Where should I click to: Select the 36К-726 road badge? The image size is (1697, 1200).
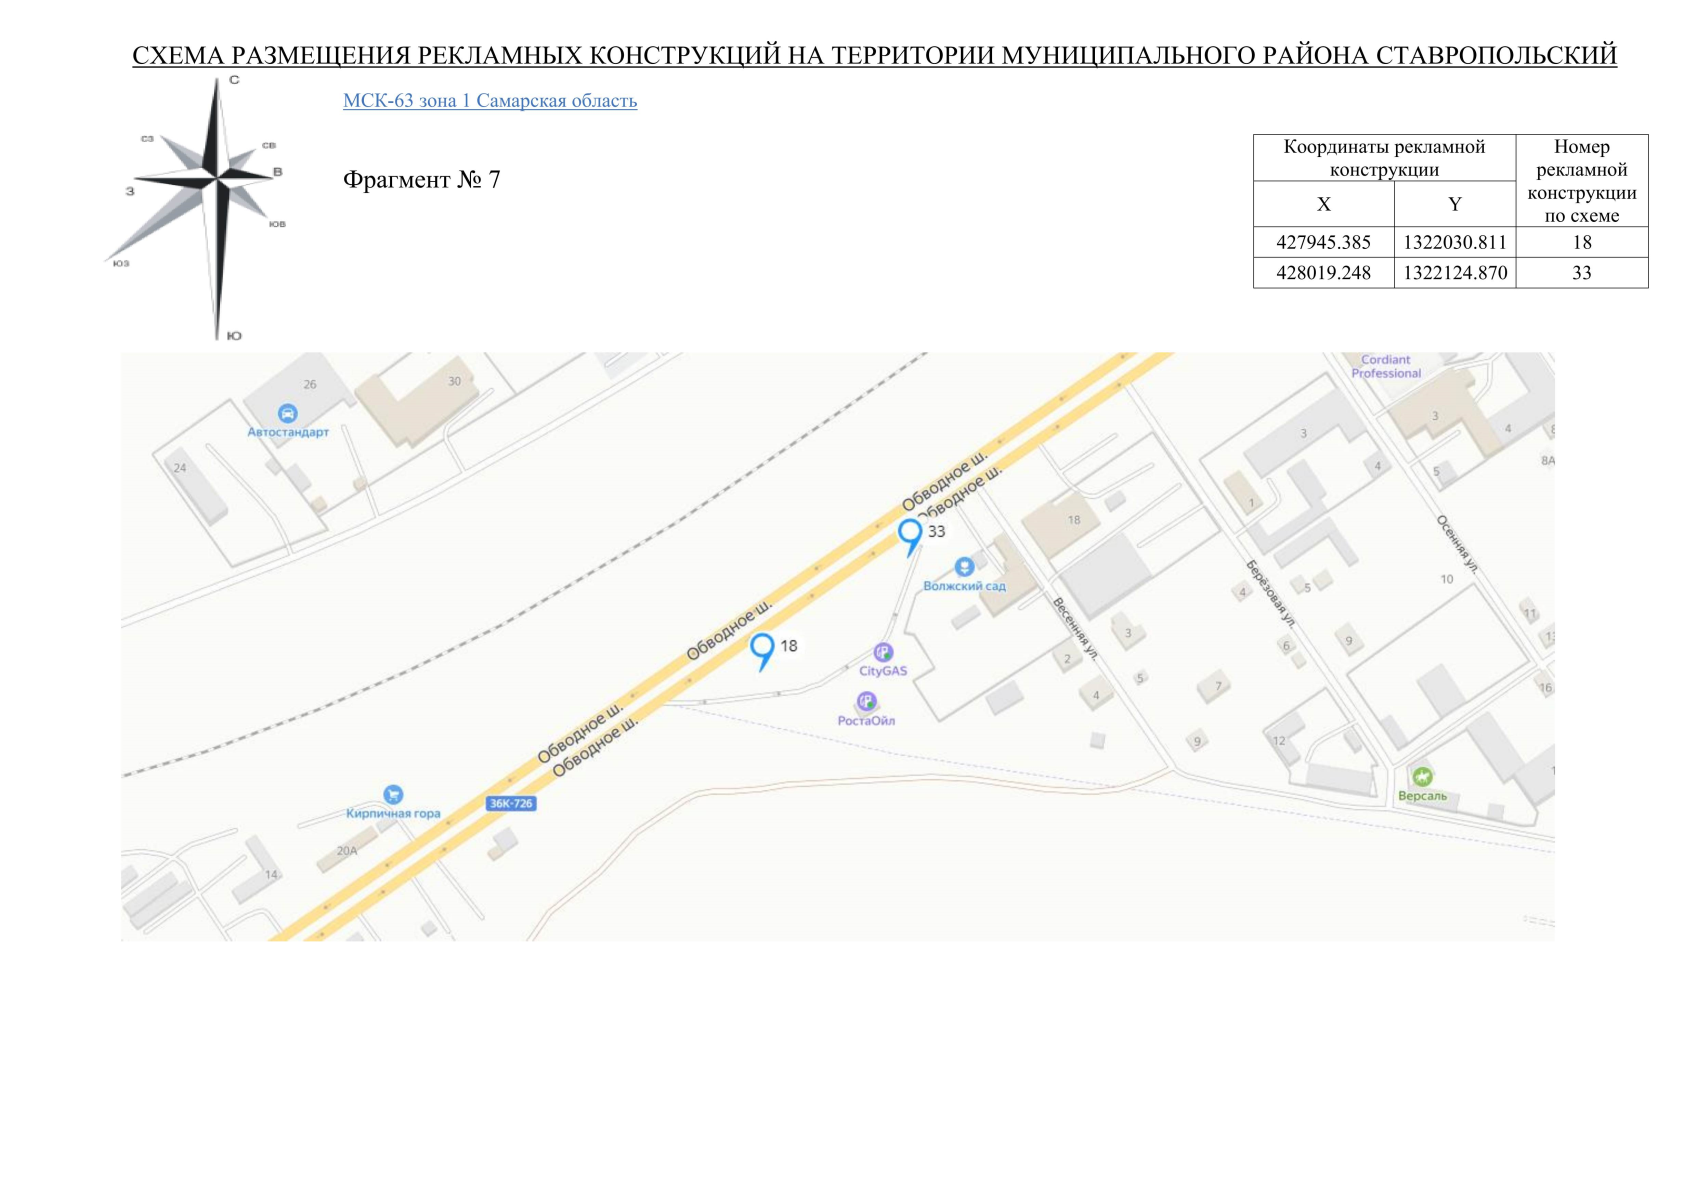coord(510,802)
